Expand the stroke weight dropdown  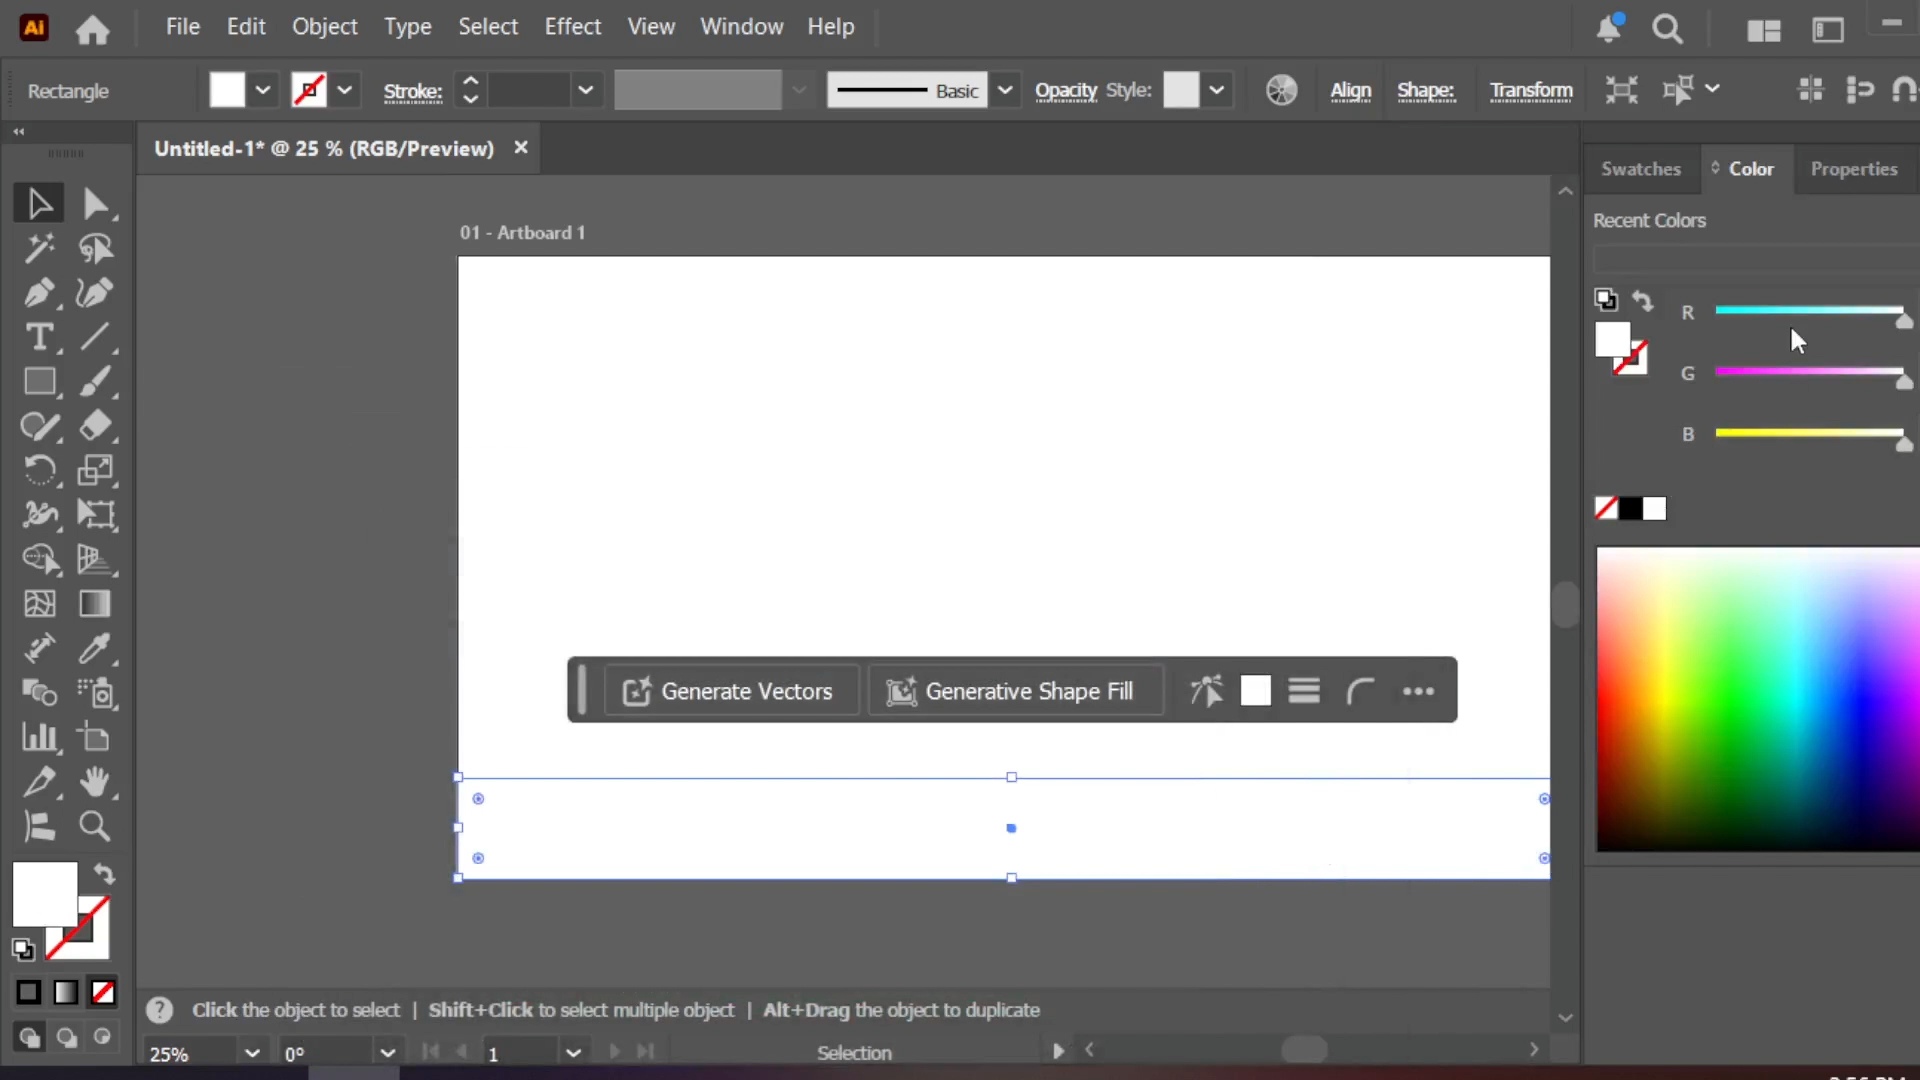click(585, 90)
